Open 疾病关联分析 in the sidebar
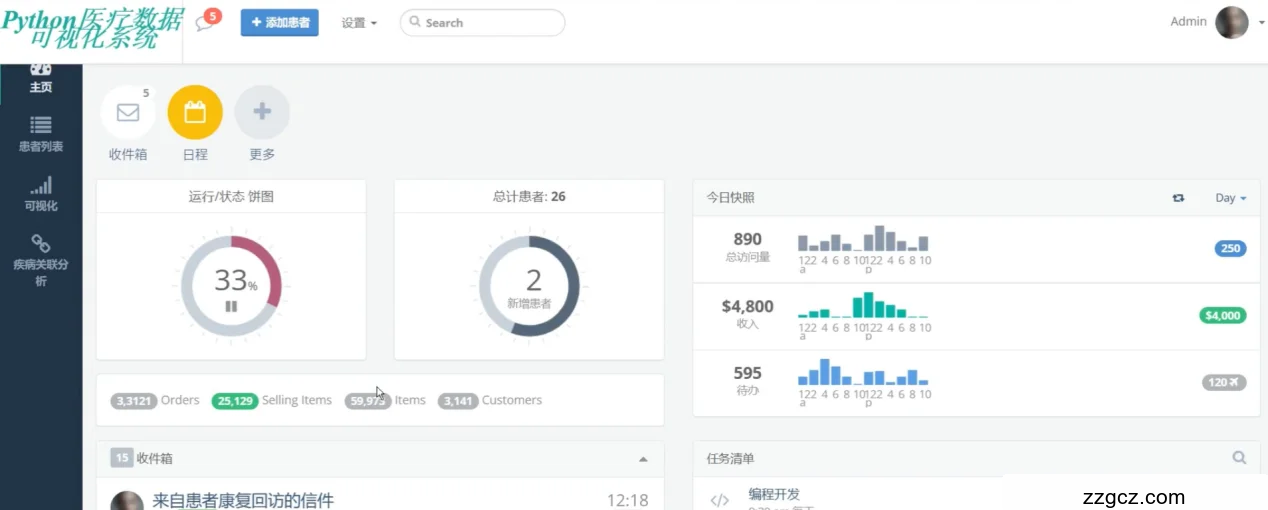The height and width of the screenshot is (510, 1268). point(41,258)
